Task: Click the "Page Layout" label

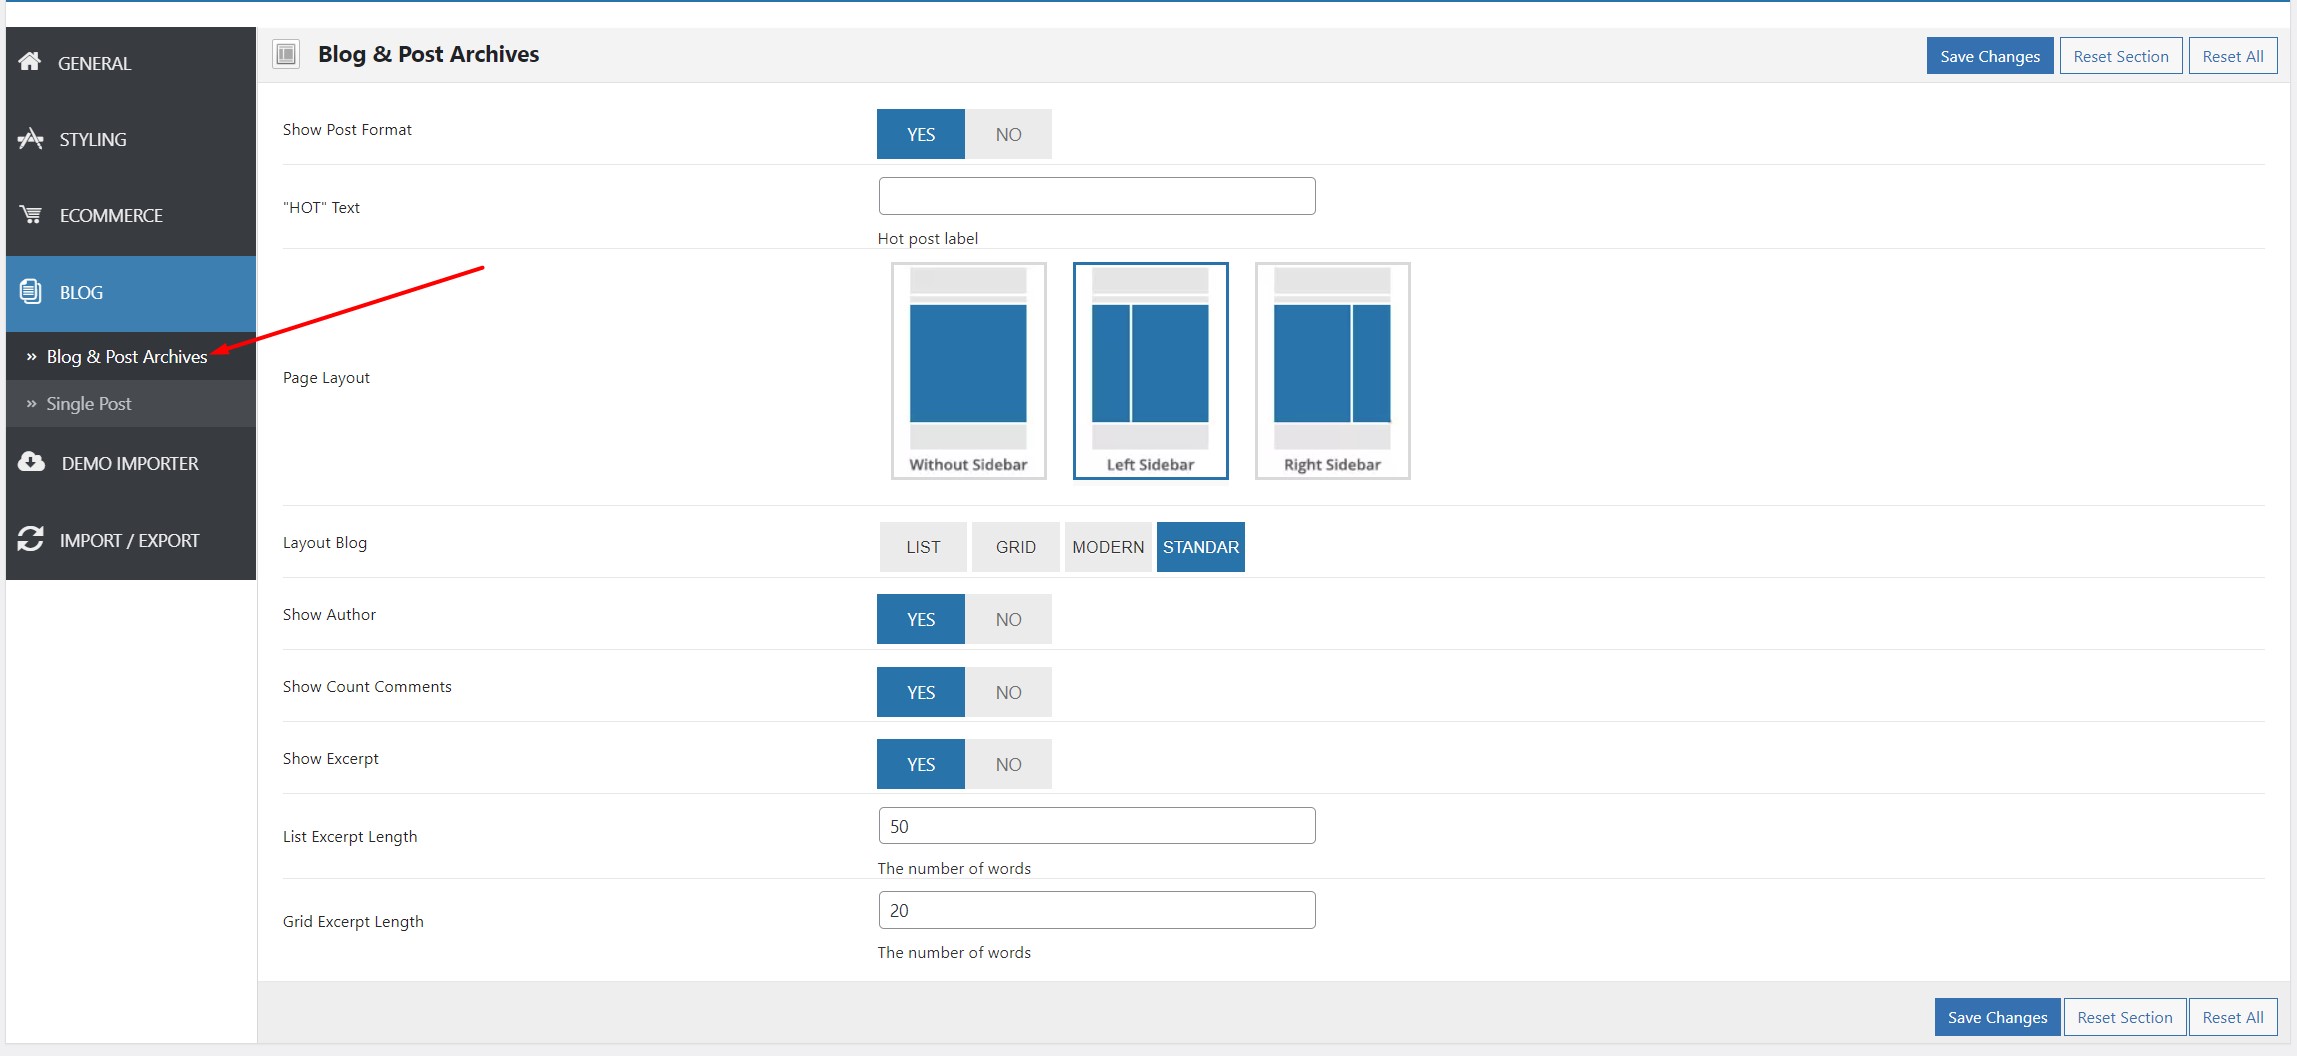Action: pos(326,378)
